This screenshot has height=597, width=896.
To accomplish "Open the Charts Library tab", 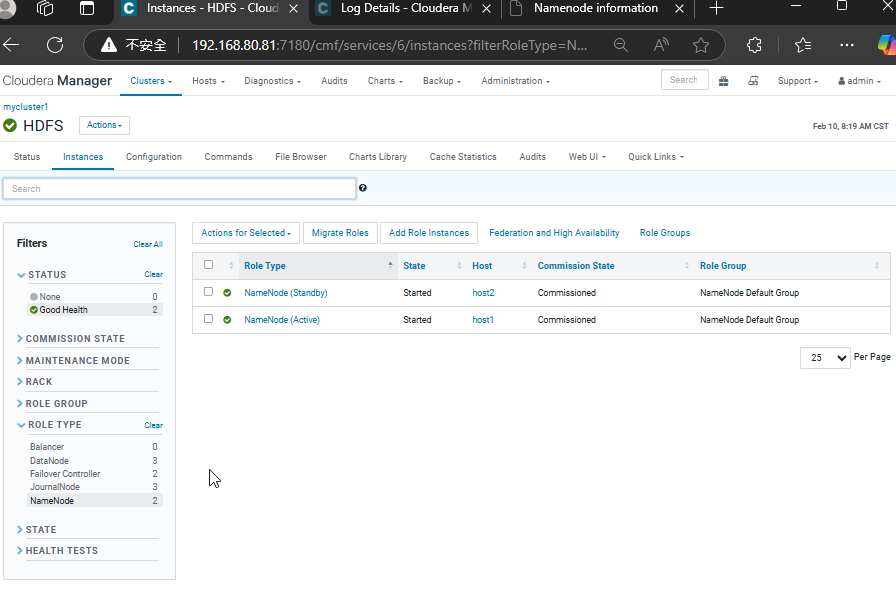I will coord(378,157).
